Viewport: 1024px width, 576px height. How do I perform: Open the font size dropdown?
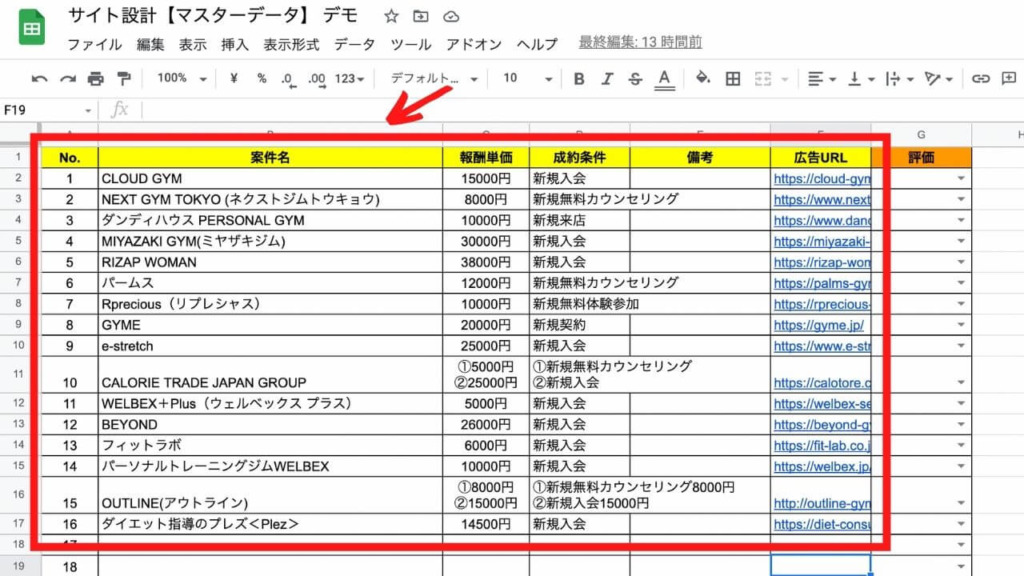(528, 79)
